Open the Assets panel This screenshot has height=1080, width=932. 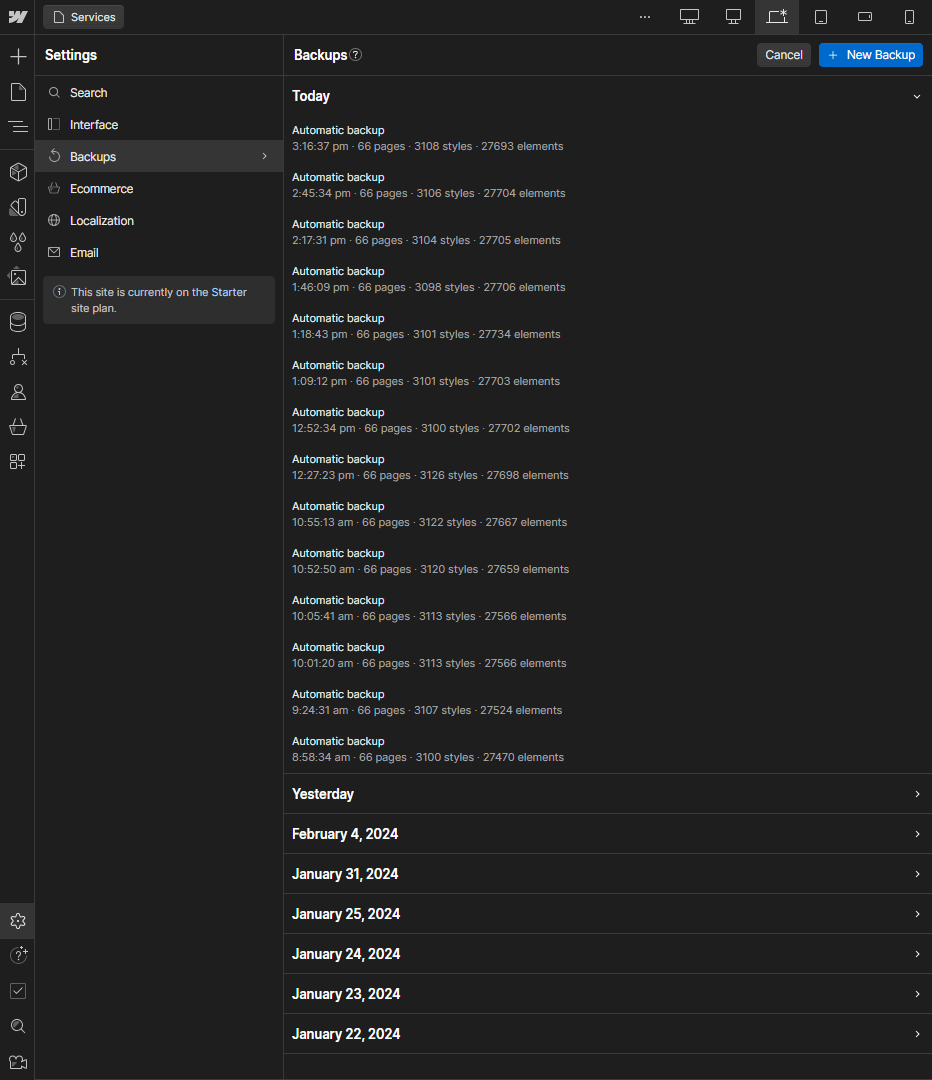(18, 277)
